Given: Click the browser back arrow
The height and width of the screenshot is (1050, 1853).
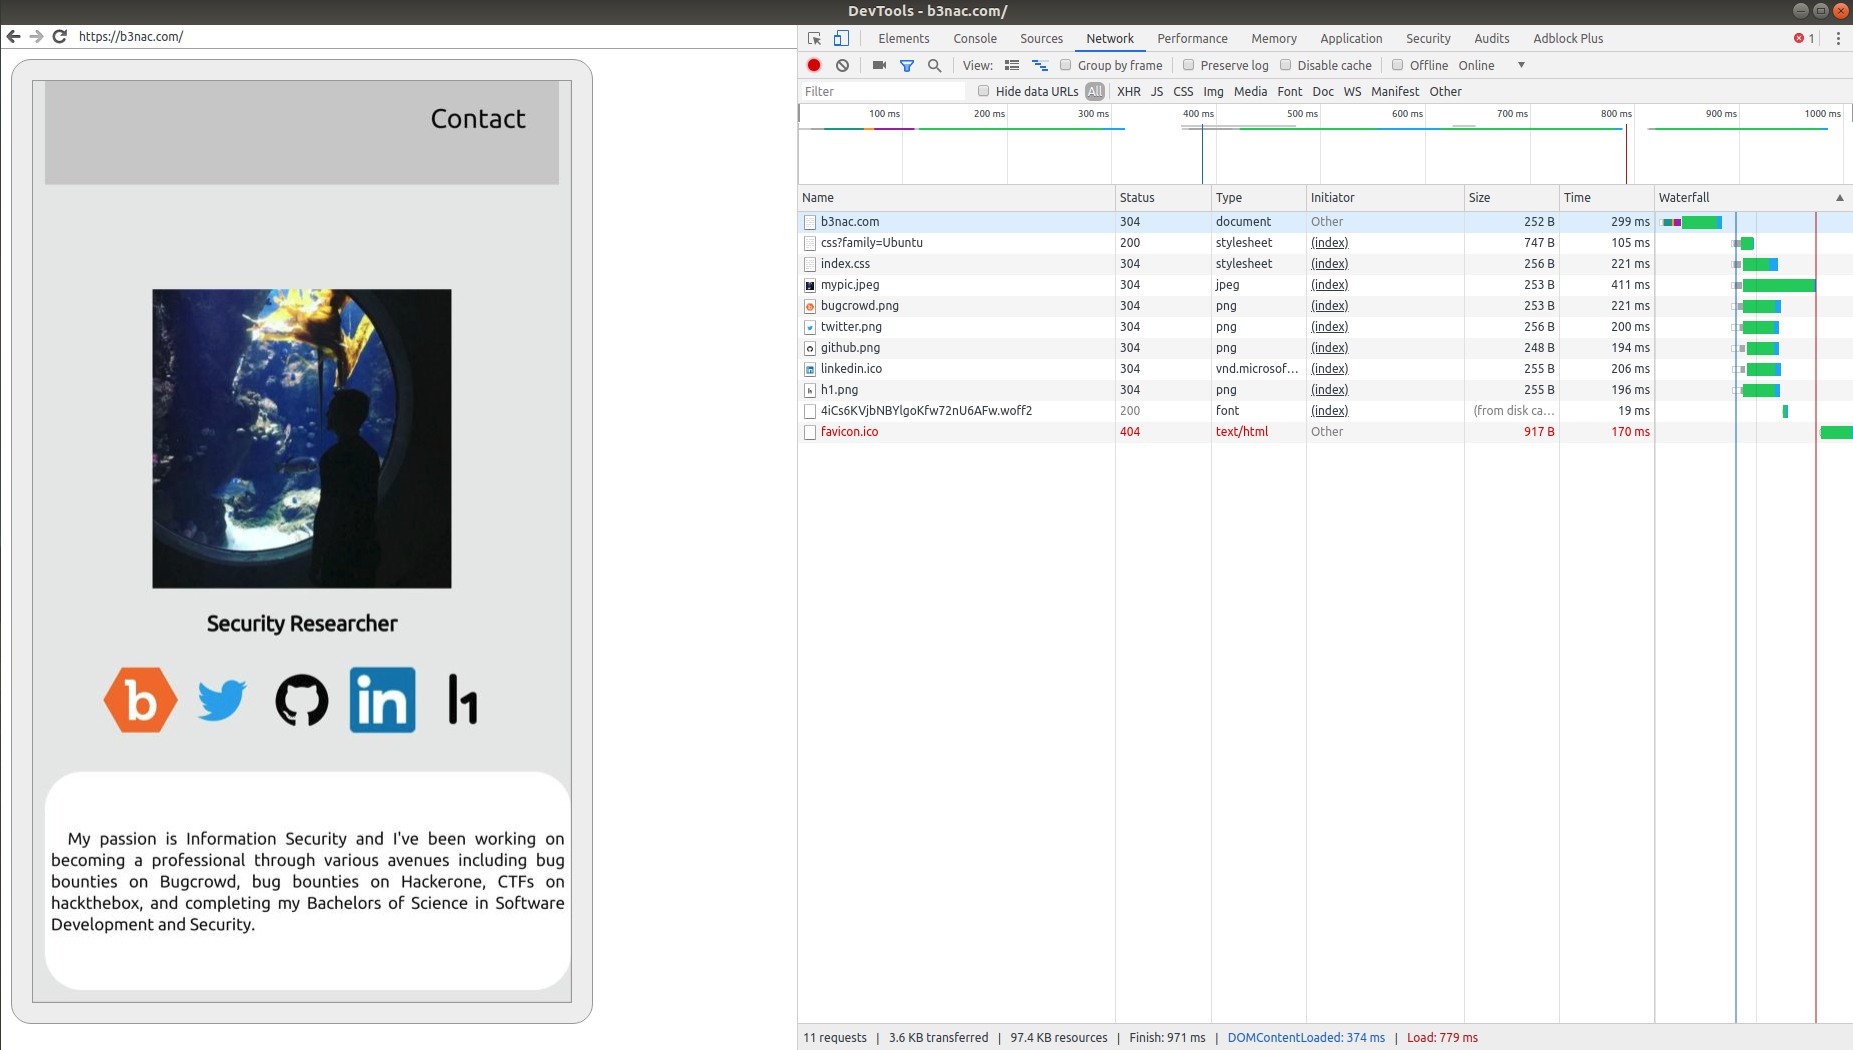Looking at the screenshot, I should click(x=13, y=36).
